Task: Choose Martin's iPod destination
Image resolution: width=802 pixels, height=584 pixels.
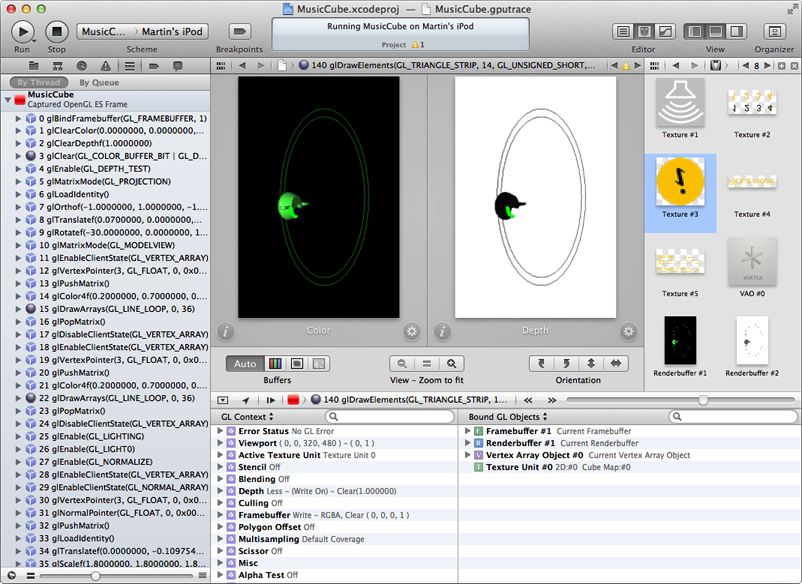Action: coord(172,32)
